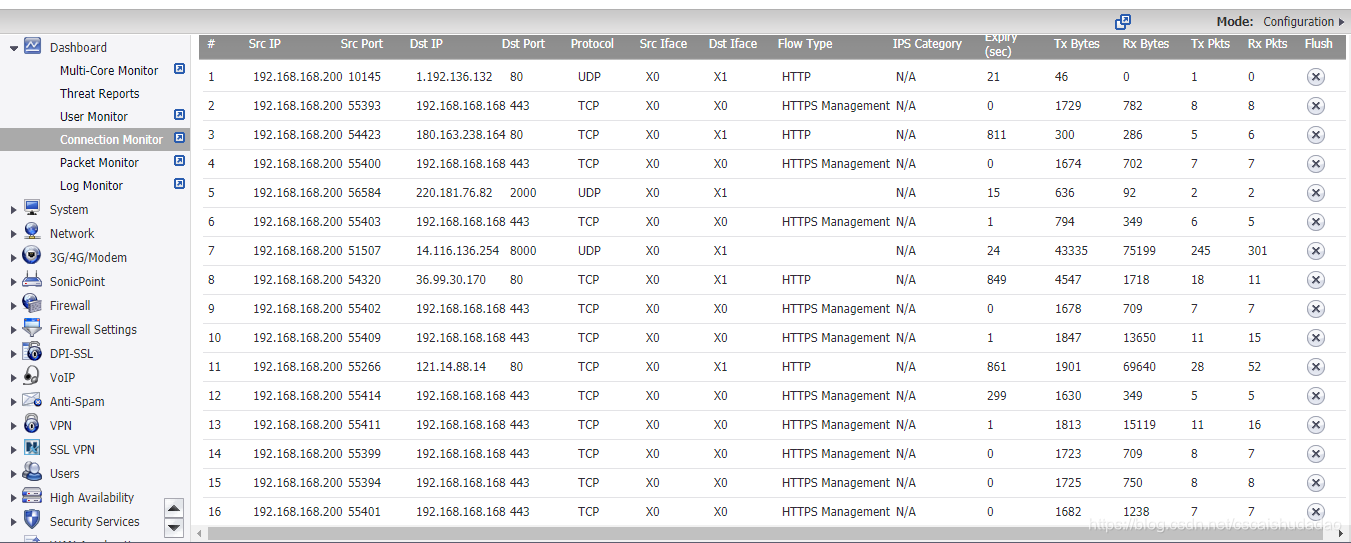
Task: Click the SonicPoint icon
Action: pos(32,280)
